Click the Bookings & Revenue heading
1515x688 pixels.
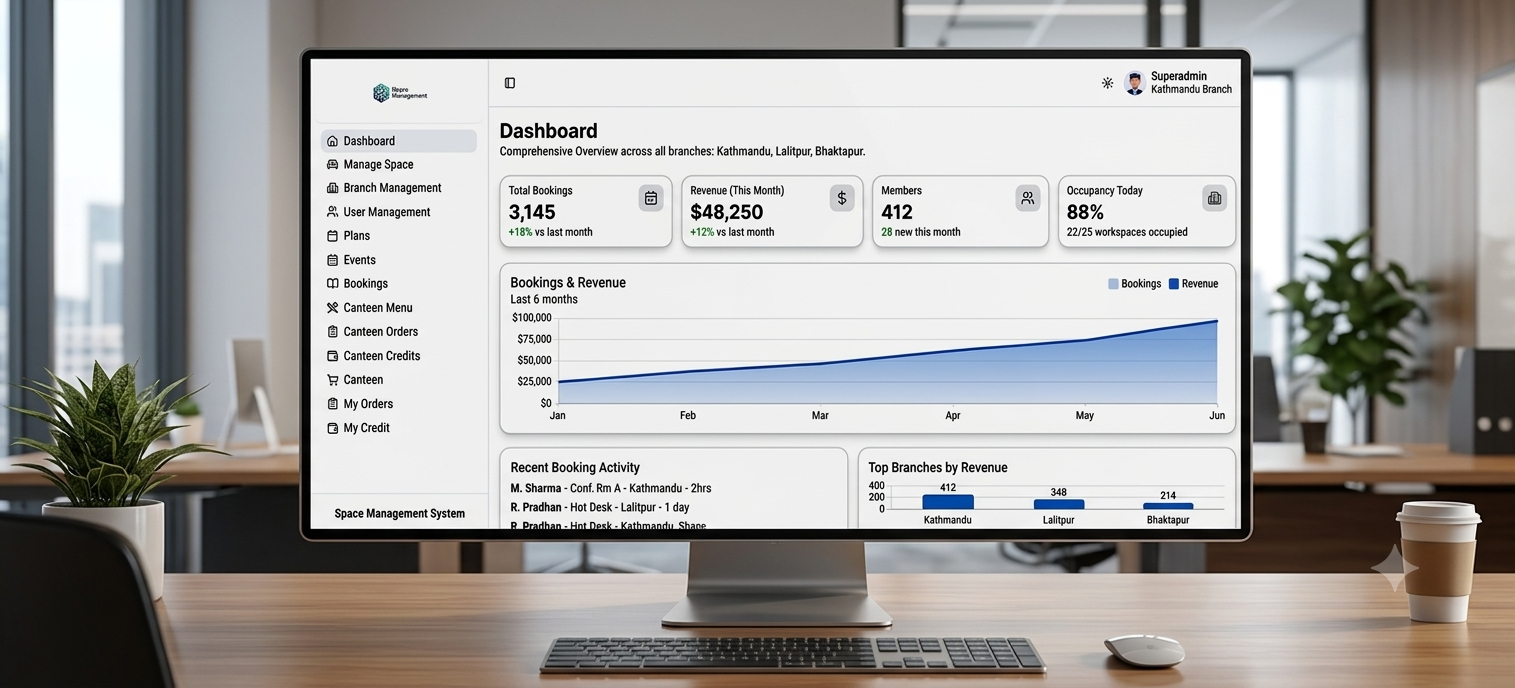[568, 283]
